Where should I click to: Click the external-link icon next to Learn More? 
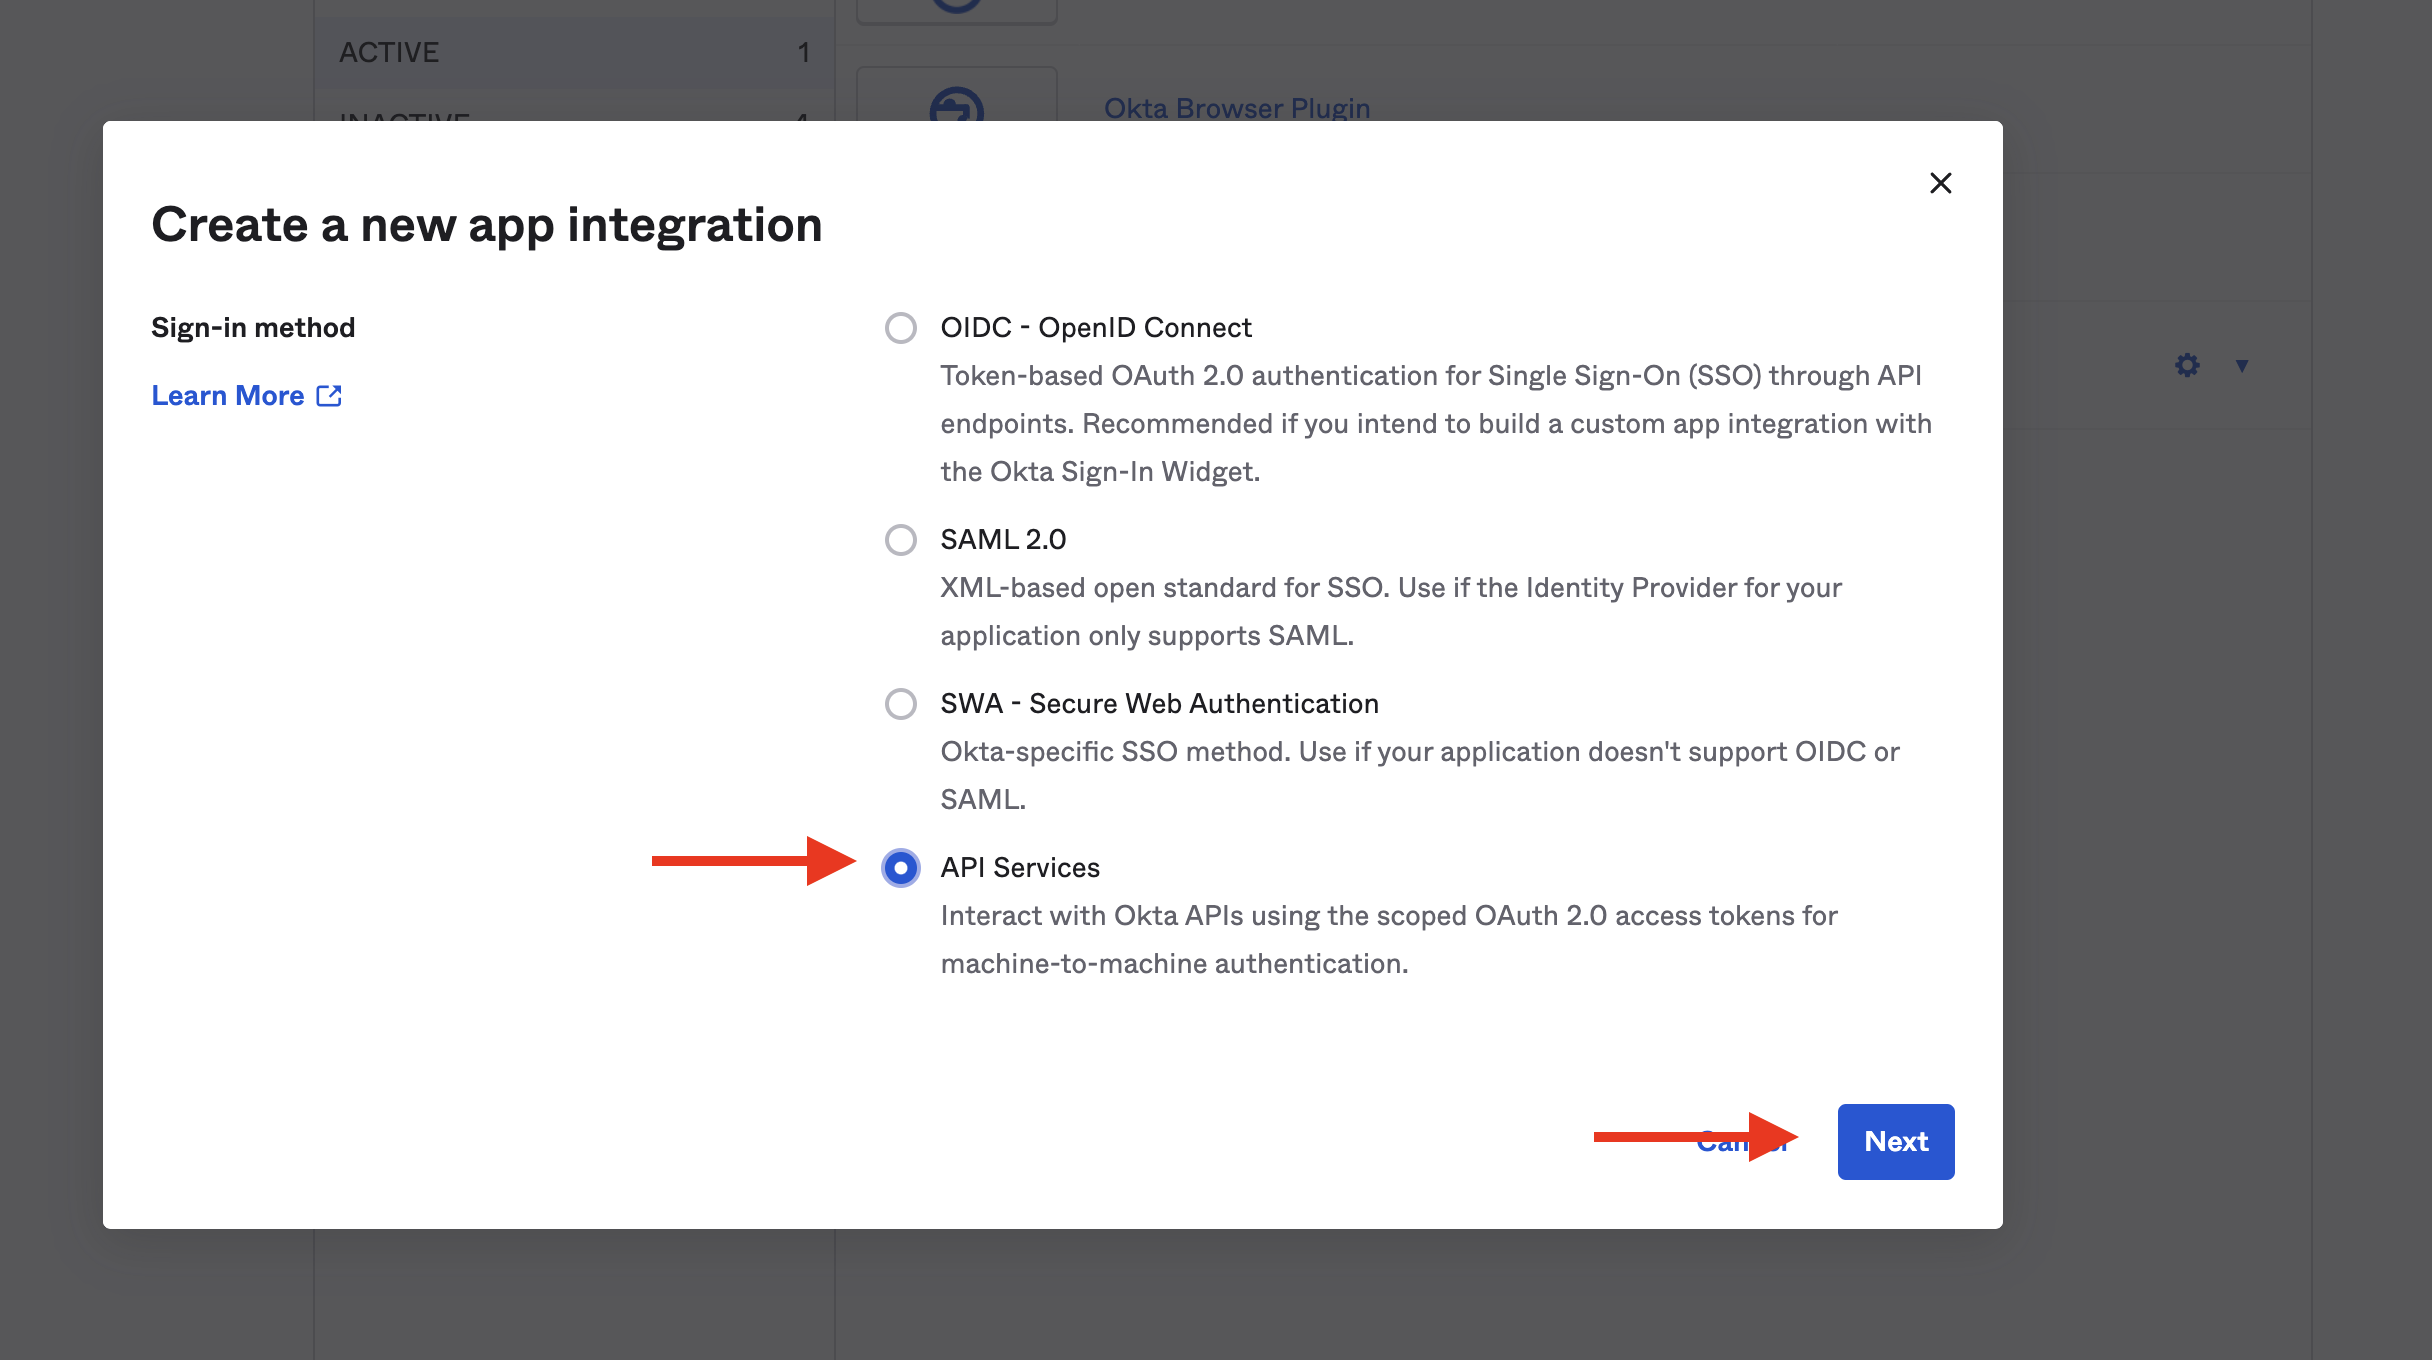pos(329,396)
